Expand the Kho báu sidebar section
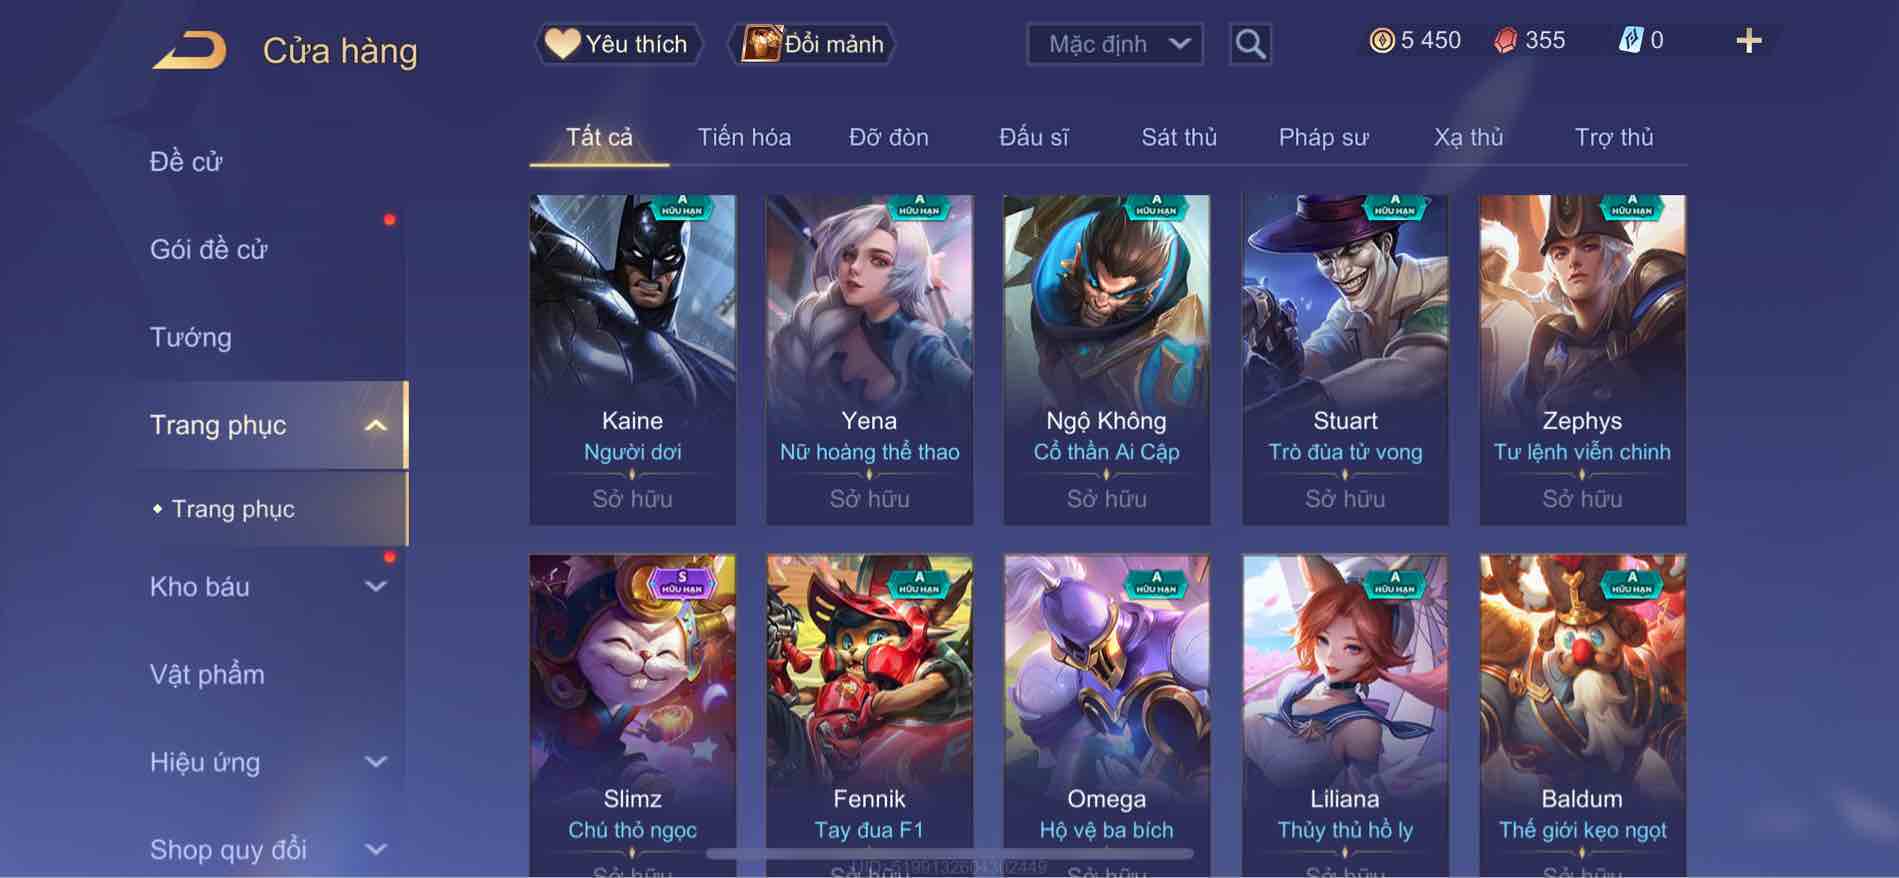Viewport: 1899px width, 878px height. click(376, 587)
